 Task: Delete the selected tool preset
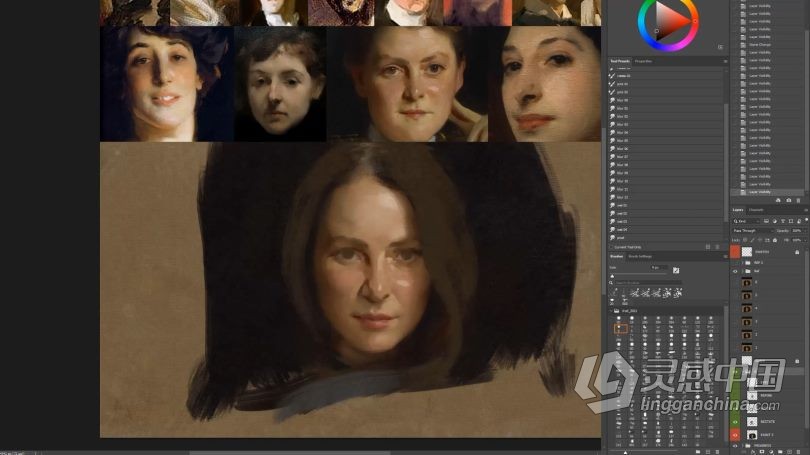[x=718, y=247]
